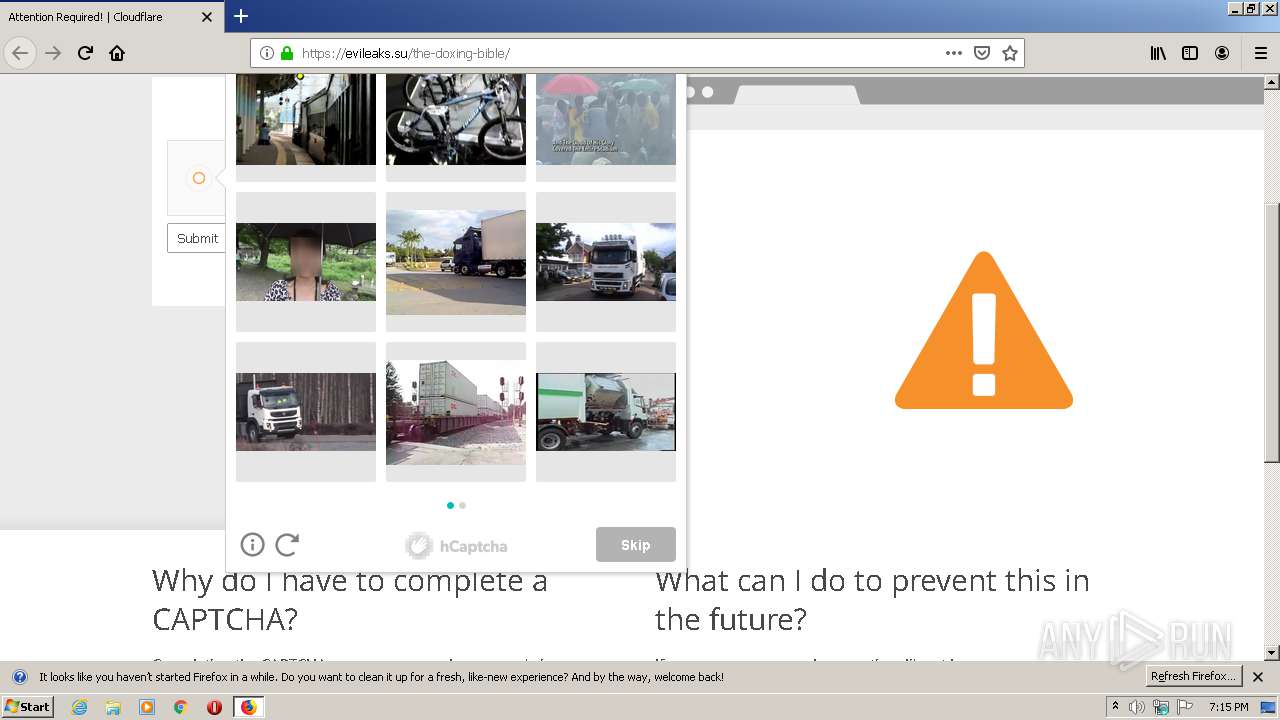1280x720 pixels.
Task: Launch Chrome from the taskbar
Action: (x=180, y=707)
